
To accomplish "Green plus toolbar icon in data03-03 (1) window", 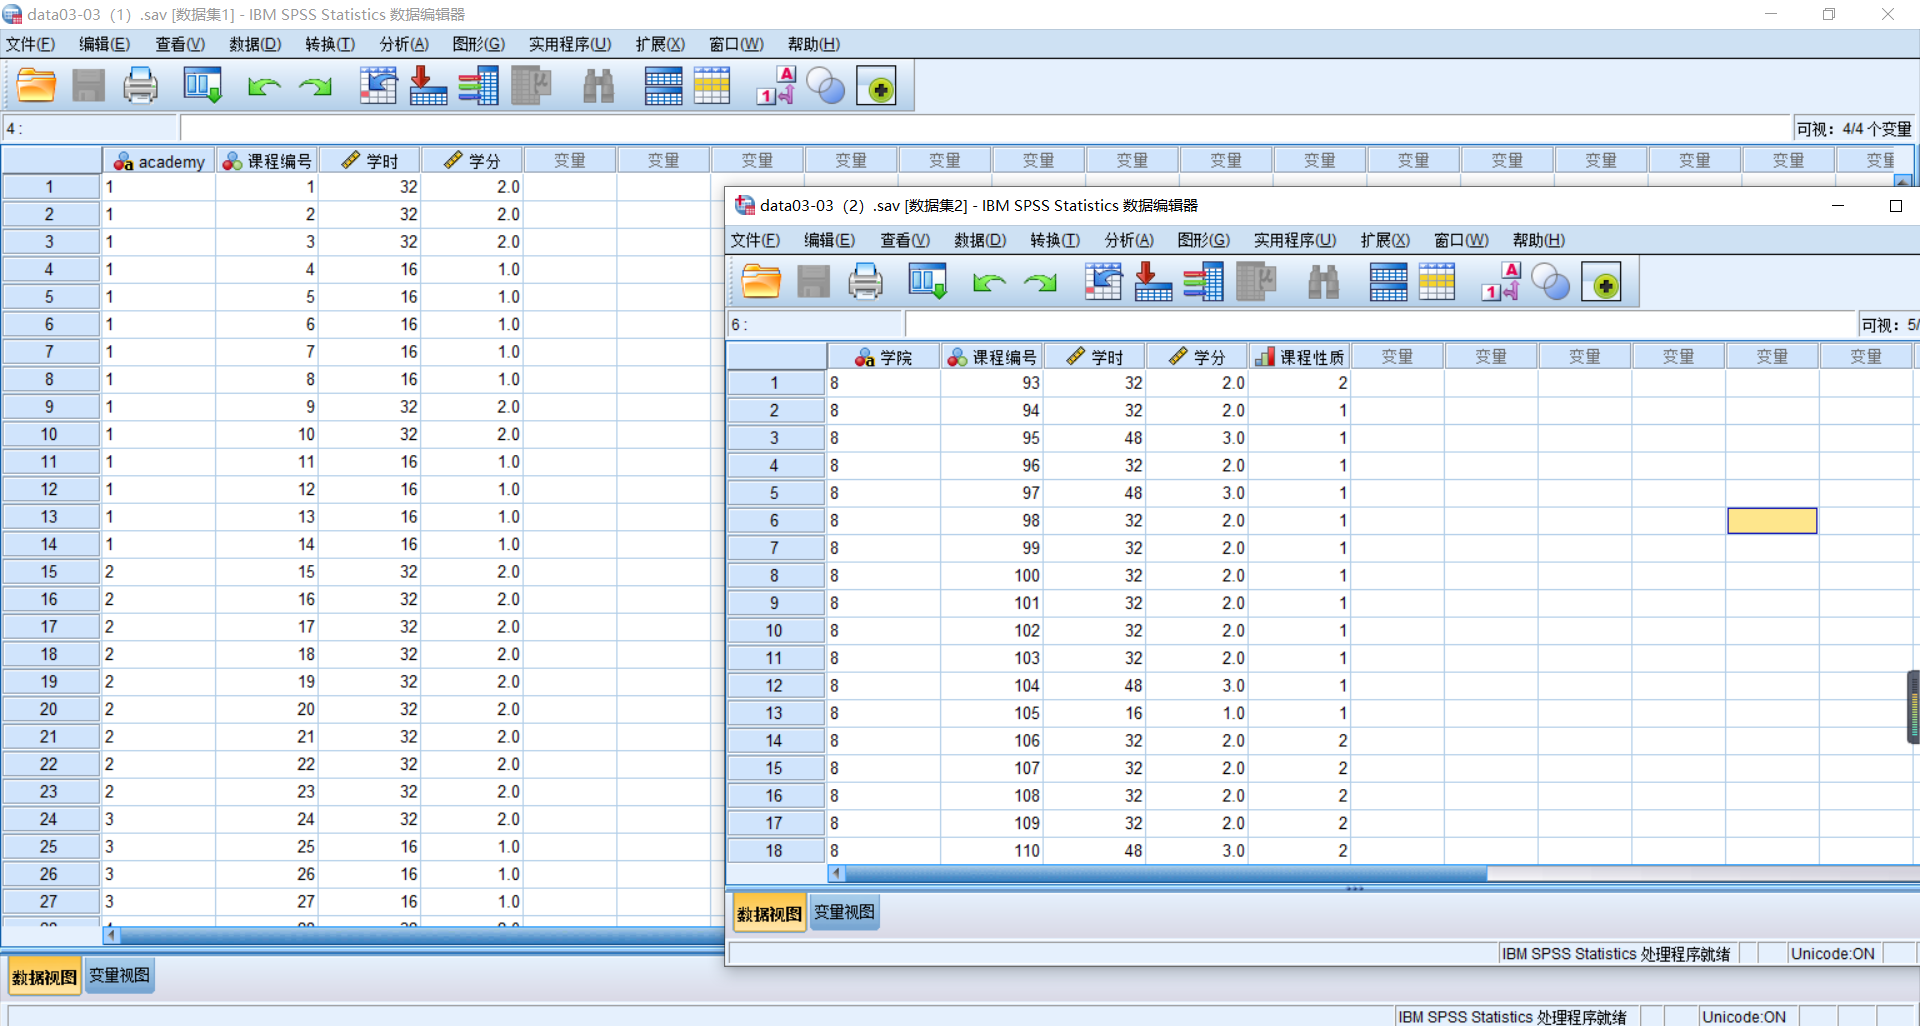I will pyautogui.click(x=877, y=87).
